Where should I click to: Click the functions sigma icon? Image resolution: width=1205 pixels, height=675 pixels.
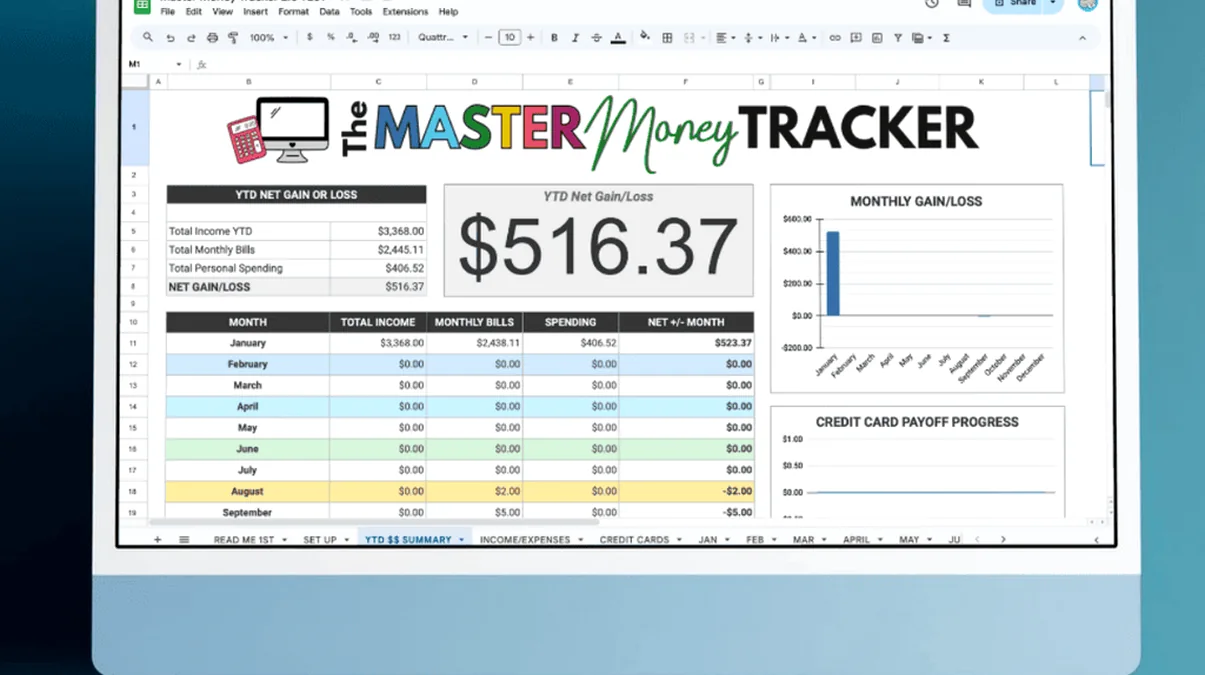click(x=946, y=38)
